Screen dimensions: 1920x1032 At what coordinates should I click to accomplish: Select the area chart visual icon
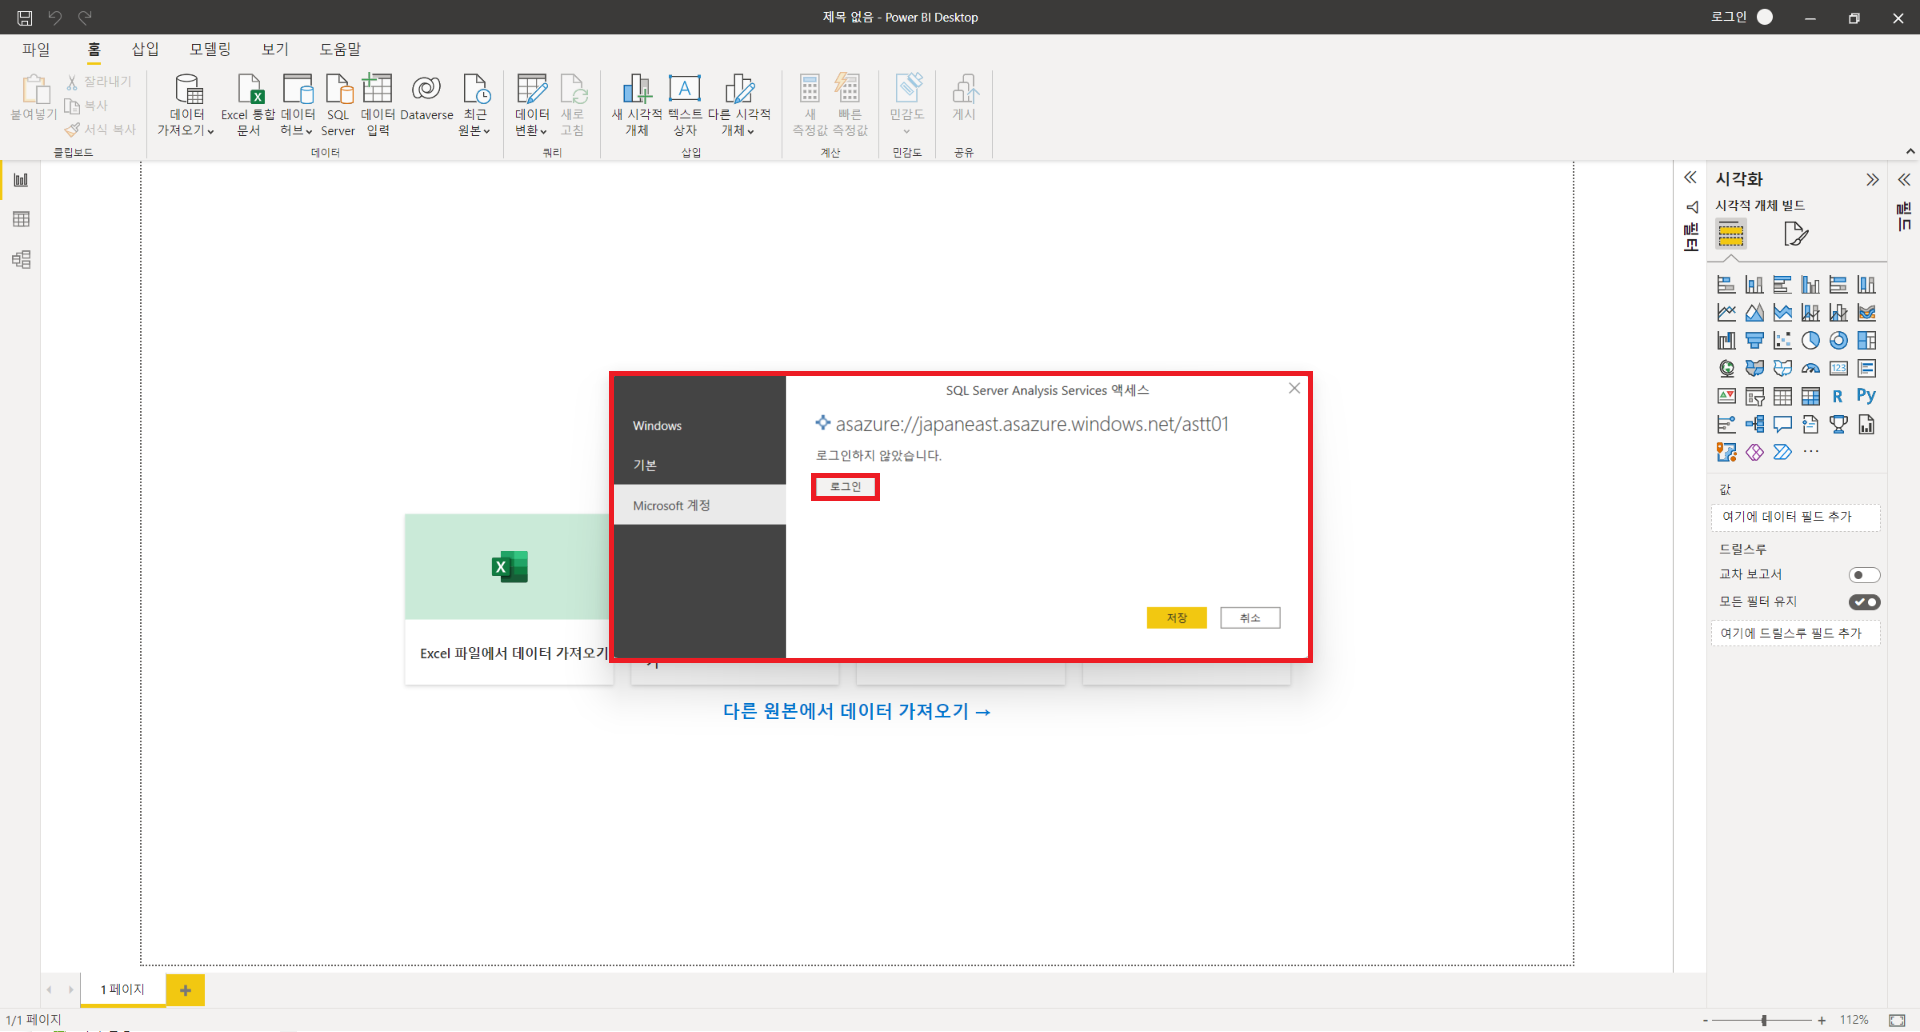coord(1754,313)
